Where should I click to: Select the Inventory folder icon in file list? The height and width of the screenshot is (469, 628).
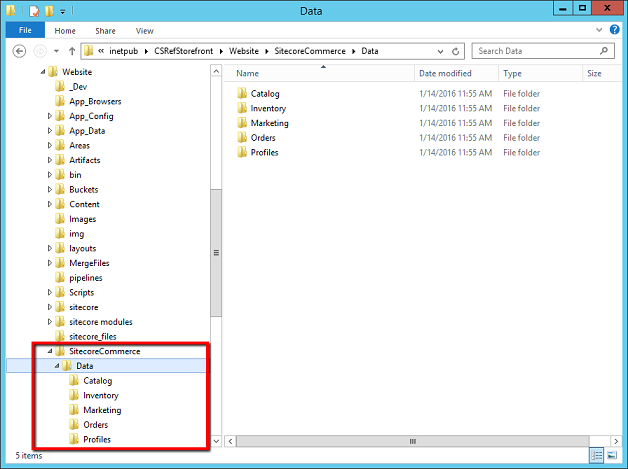click(242, 108)
